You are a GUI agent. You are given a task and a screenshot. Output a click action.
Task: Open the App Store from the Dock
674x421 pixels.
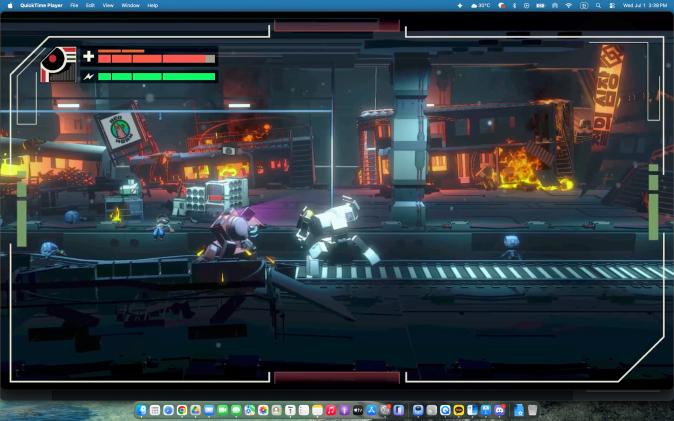tap(371, 410)
